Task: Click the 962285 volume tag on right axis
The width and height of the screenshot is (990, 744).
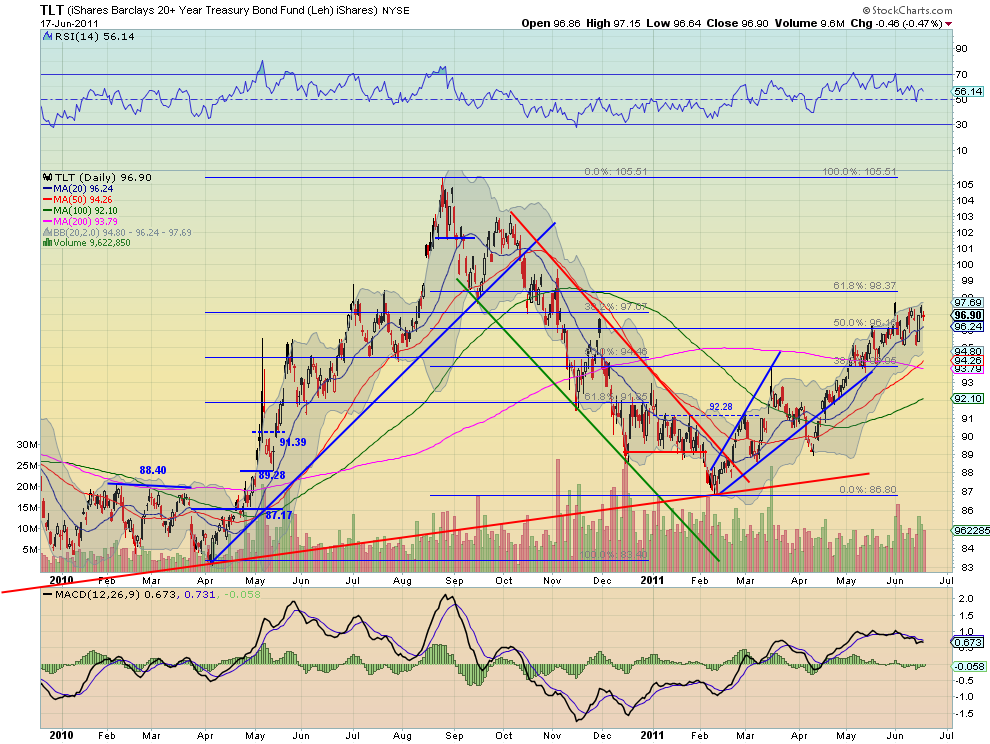Action: click(971, 531)
